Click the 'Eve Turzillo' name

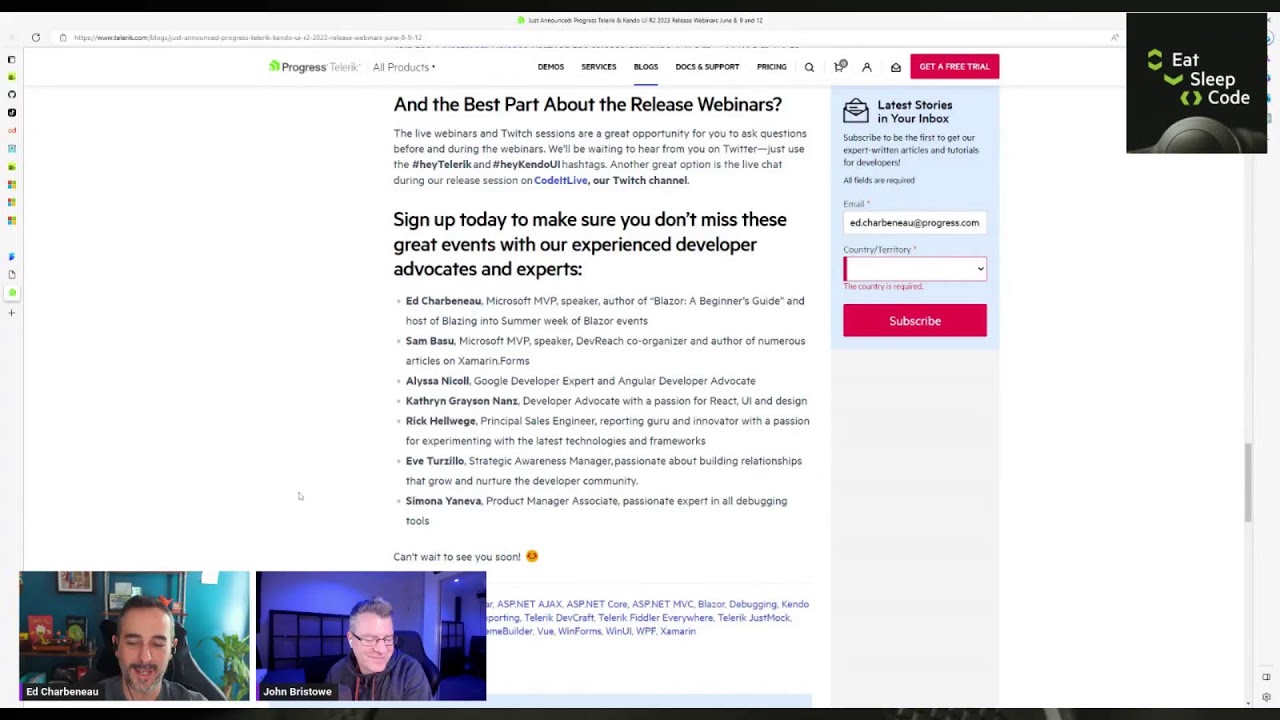435,461
